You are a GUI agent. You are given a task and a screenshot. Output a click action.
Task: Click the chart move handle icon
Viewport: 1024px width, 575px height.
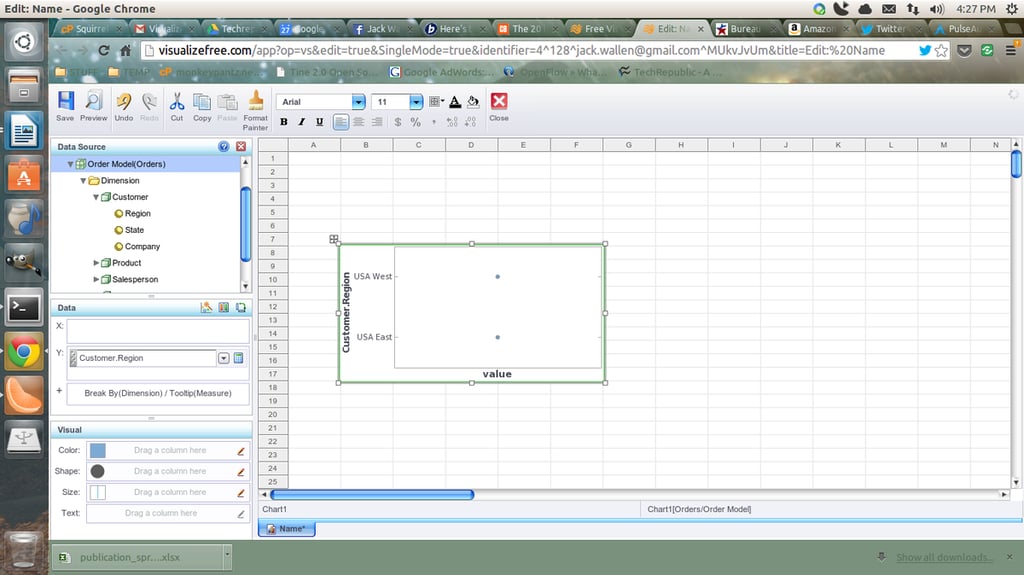click(334, 239)
